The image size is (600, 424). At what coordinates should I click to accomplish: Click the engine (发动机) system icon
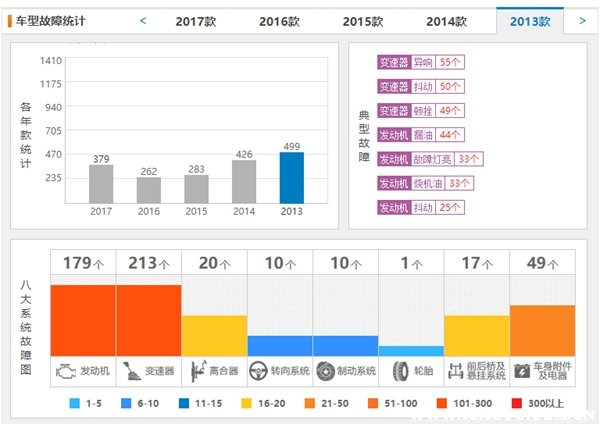(68, 371)
